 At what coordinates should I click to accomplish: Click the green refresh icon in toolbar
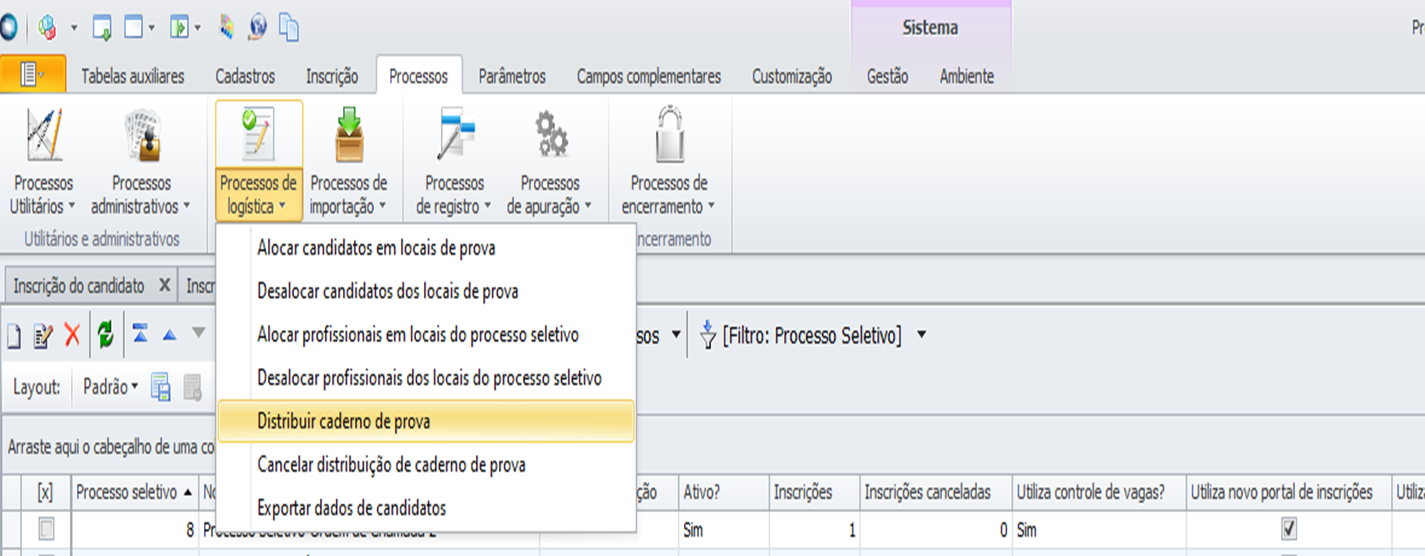105,336
